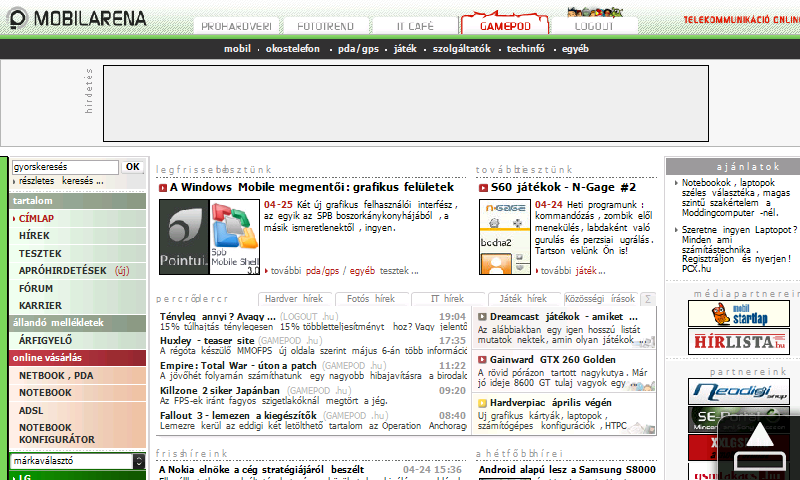Image resolution: width=800 pixels, height=480 pixels.
Task: Click the Pointui thumbnail image
Action: click(x=184, y=237)
